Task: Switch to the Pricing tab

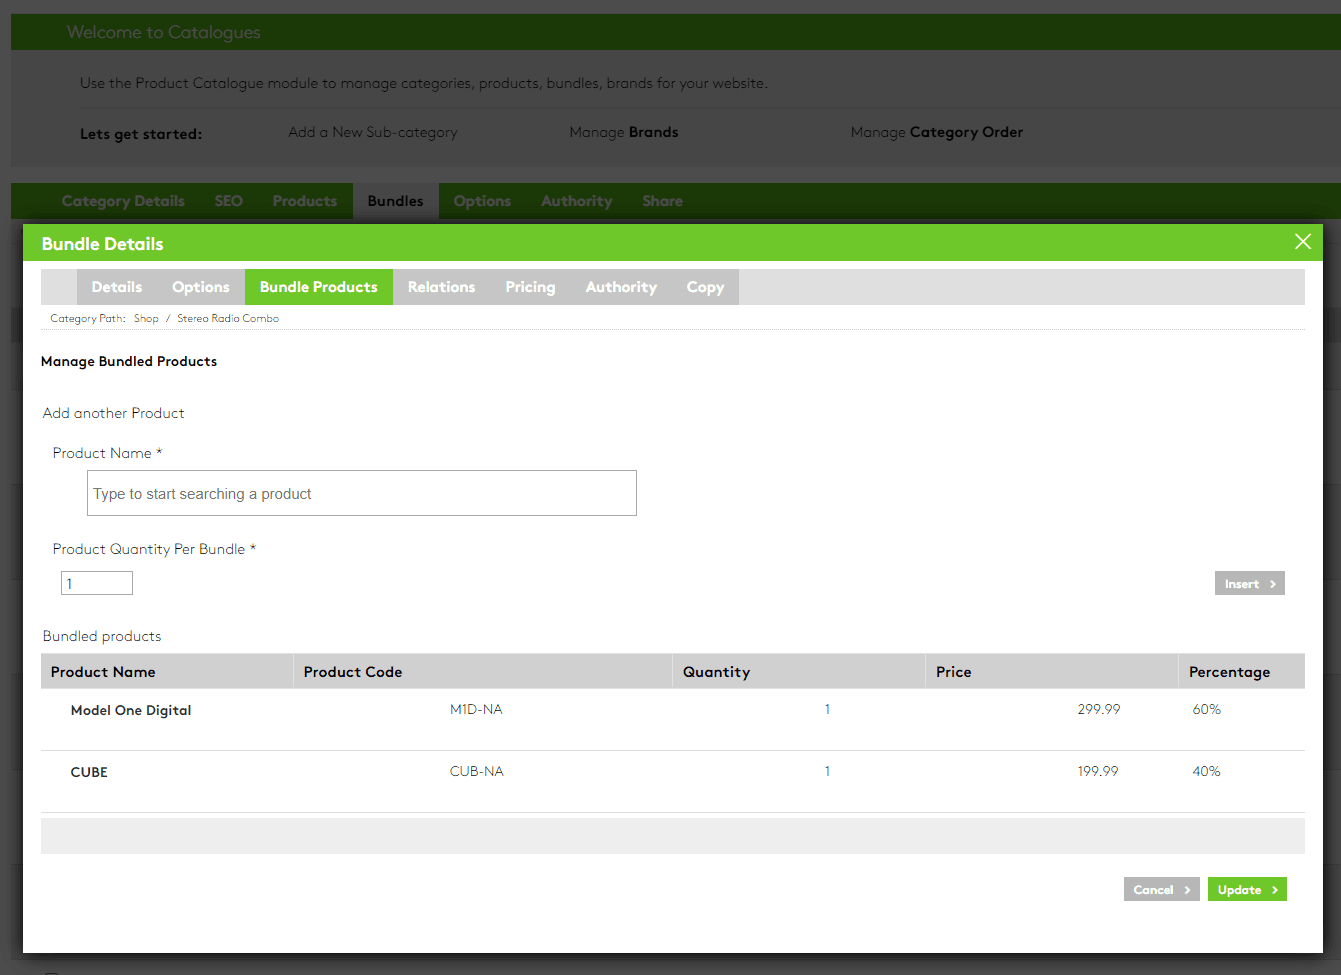Action: [x=530, y=287]
